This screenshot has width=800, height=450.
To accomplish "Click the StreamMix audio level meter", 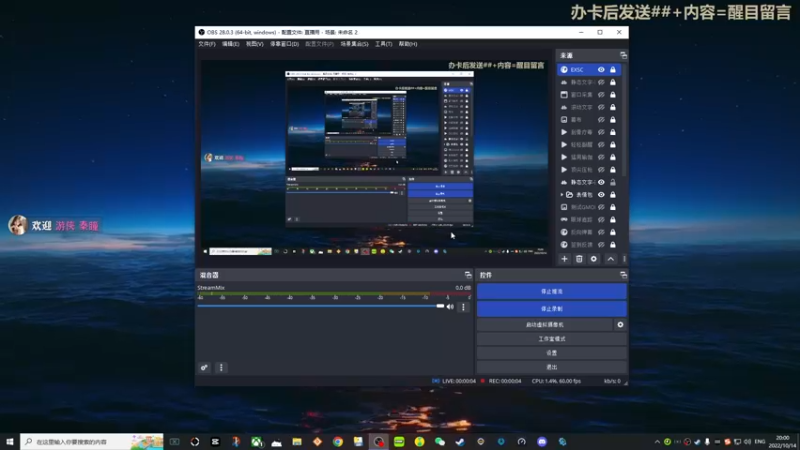I will pyautogui.click(x=334, y=293).
